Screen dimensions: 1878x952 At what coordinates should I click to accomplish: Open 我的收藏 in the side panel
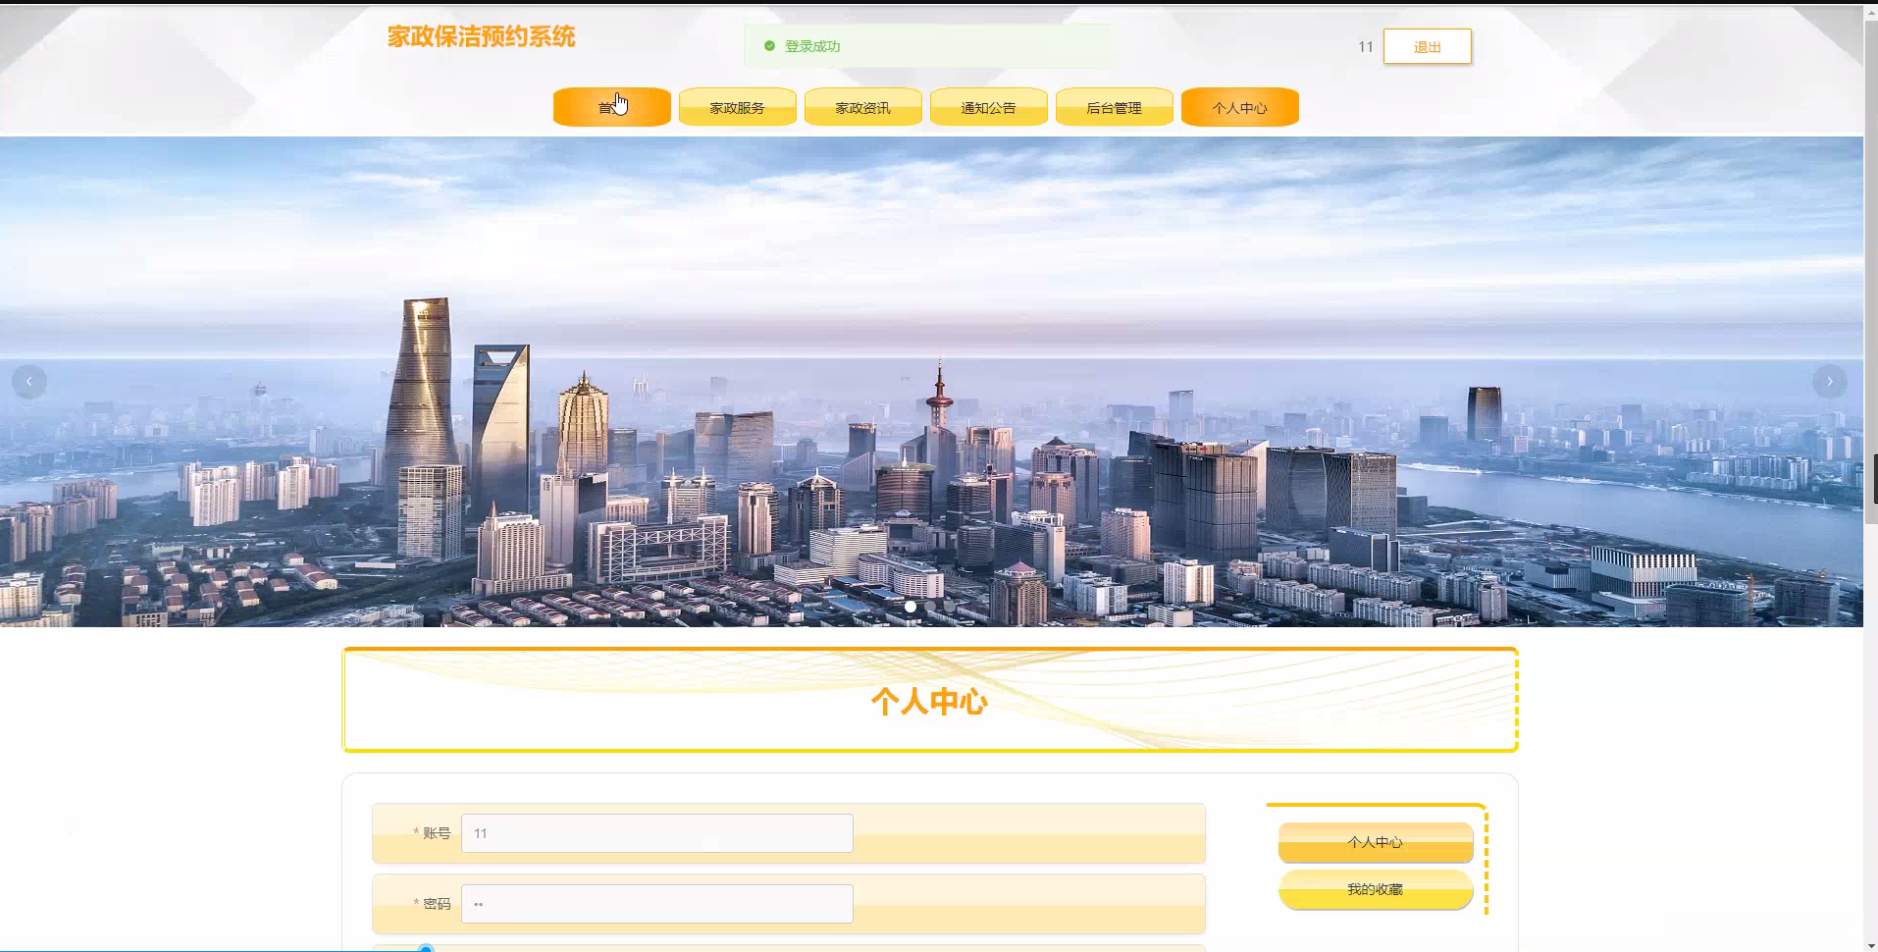[x=1375, y=889]
